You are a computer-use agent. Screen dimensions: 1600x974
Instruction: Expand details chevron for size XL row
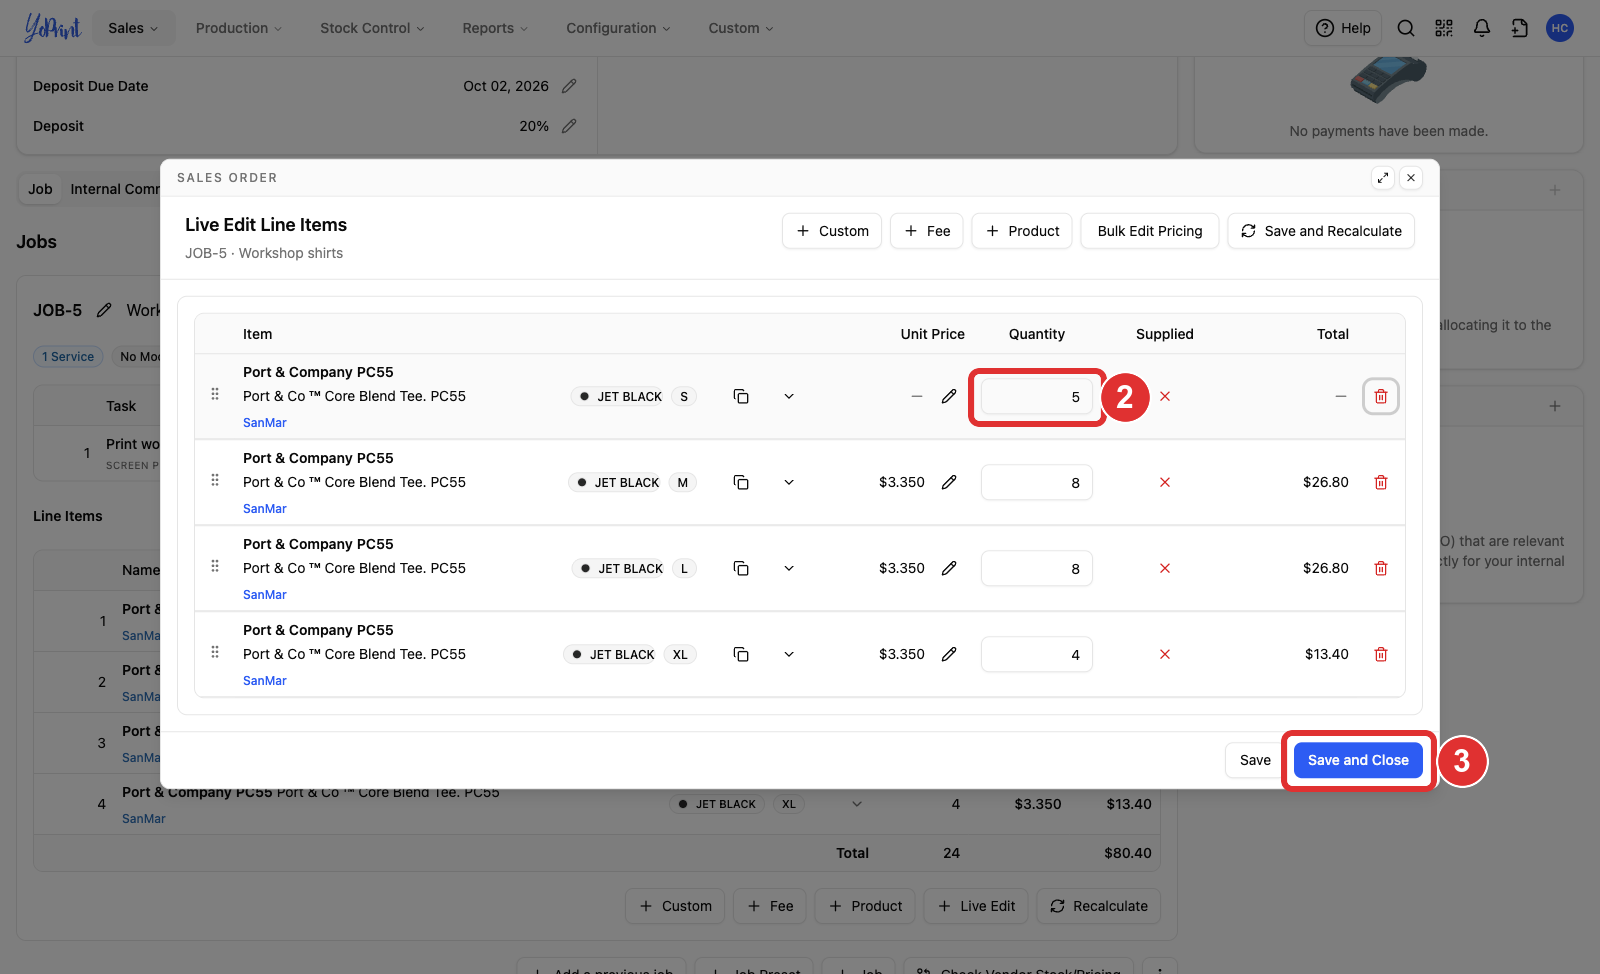click(x=789, y=655)
